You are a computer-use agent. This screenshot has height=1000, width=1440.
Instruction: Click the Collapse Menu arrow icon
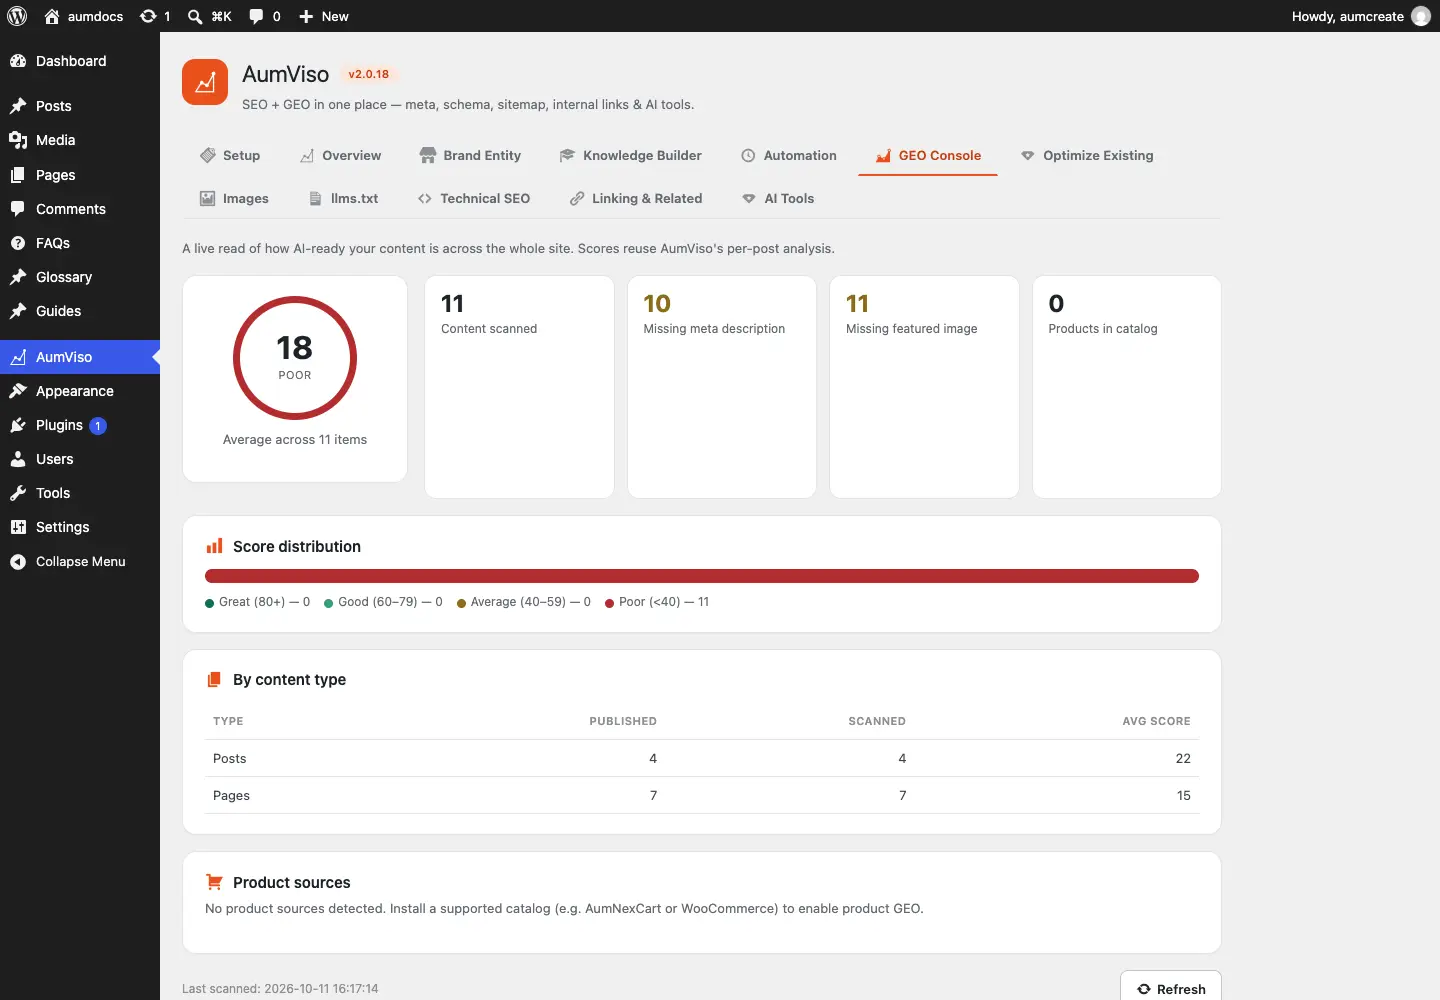18,562
